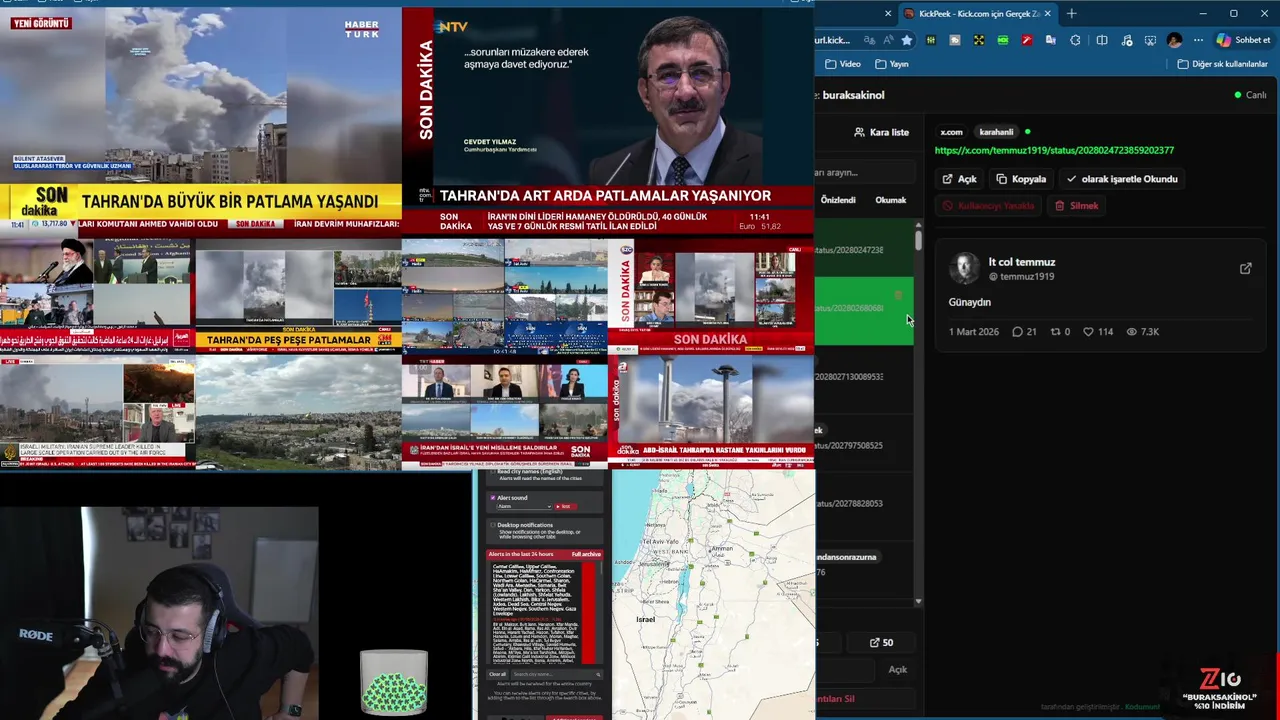Image resolution: width=1280 pixels, height=720 pixels.
Task: Click the tweet views eye icon
Action: [x=1132, y=332]
